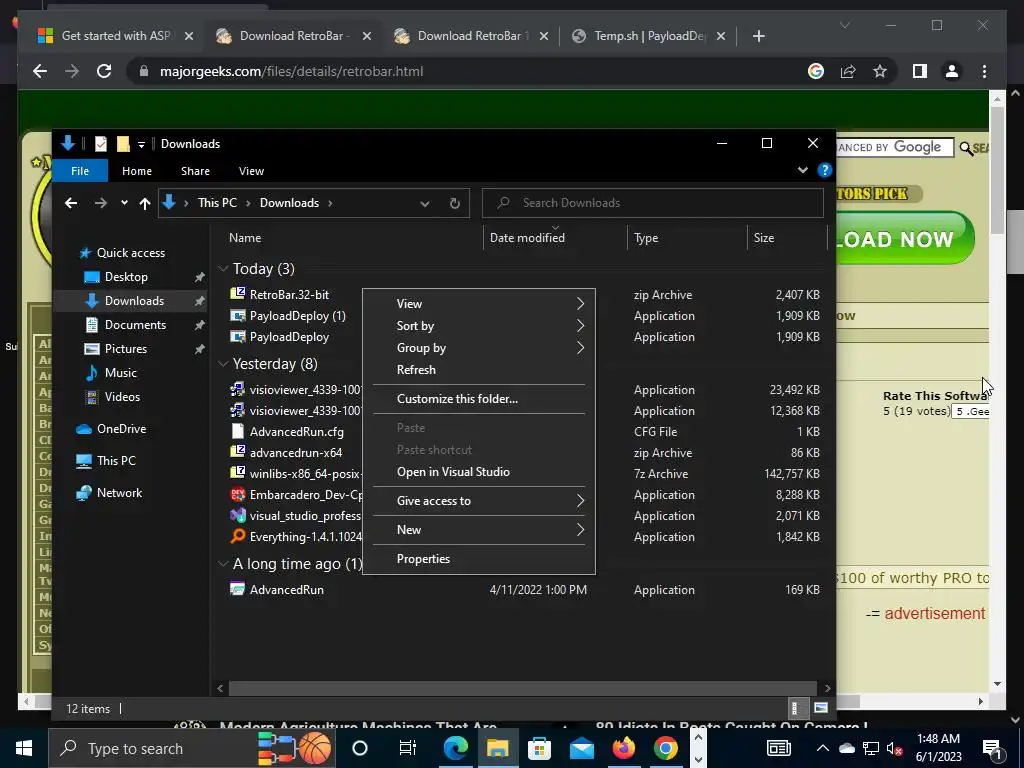
Task: Select This PC in navigation pane
Action: tap(116, 461)
